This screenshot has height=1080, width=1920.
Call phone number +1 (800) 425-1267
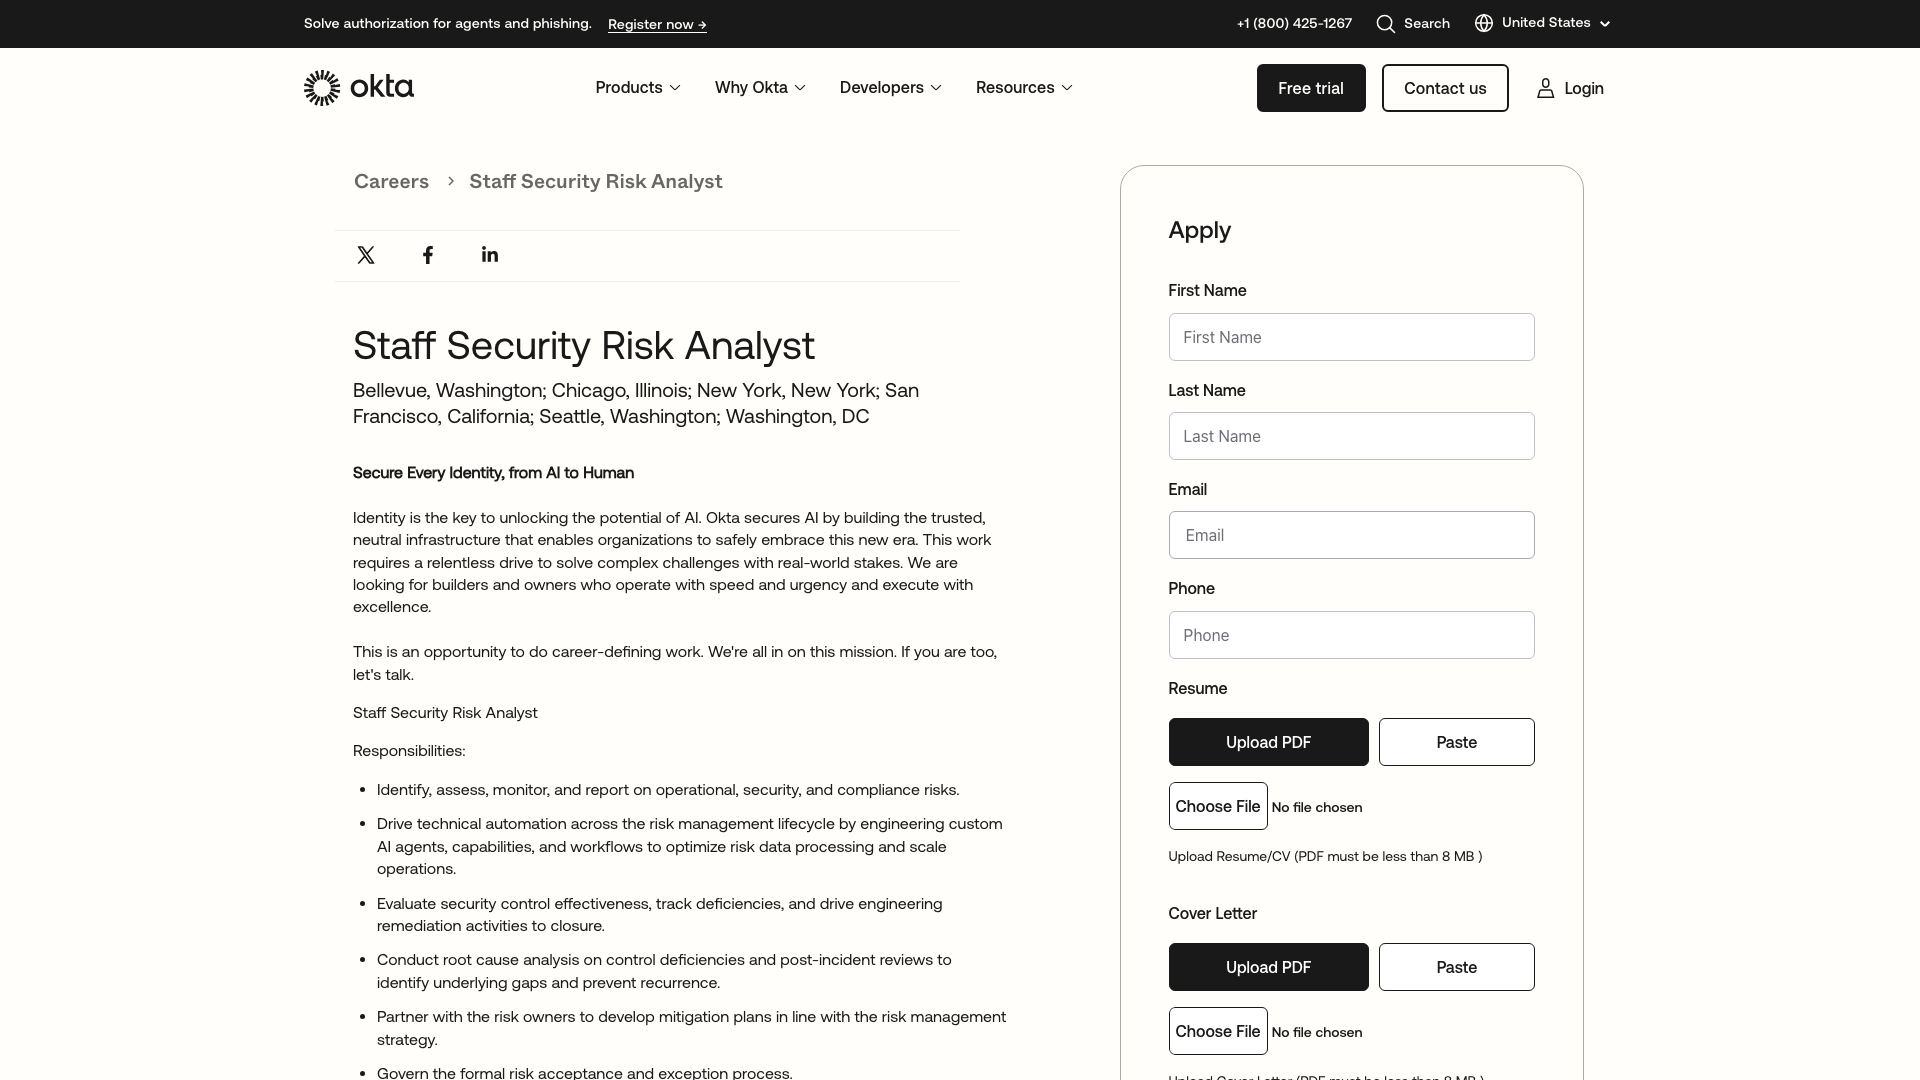point(1294,23)
